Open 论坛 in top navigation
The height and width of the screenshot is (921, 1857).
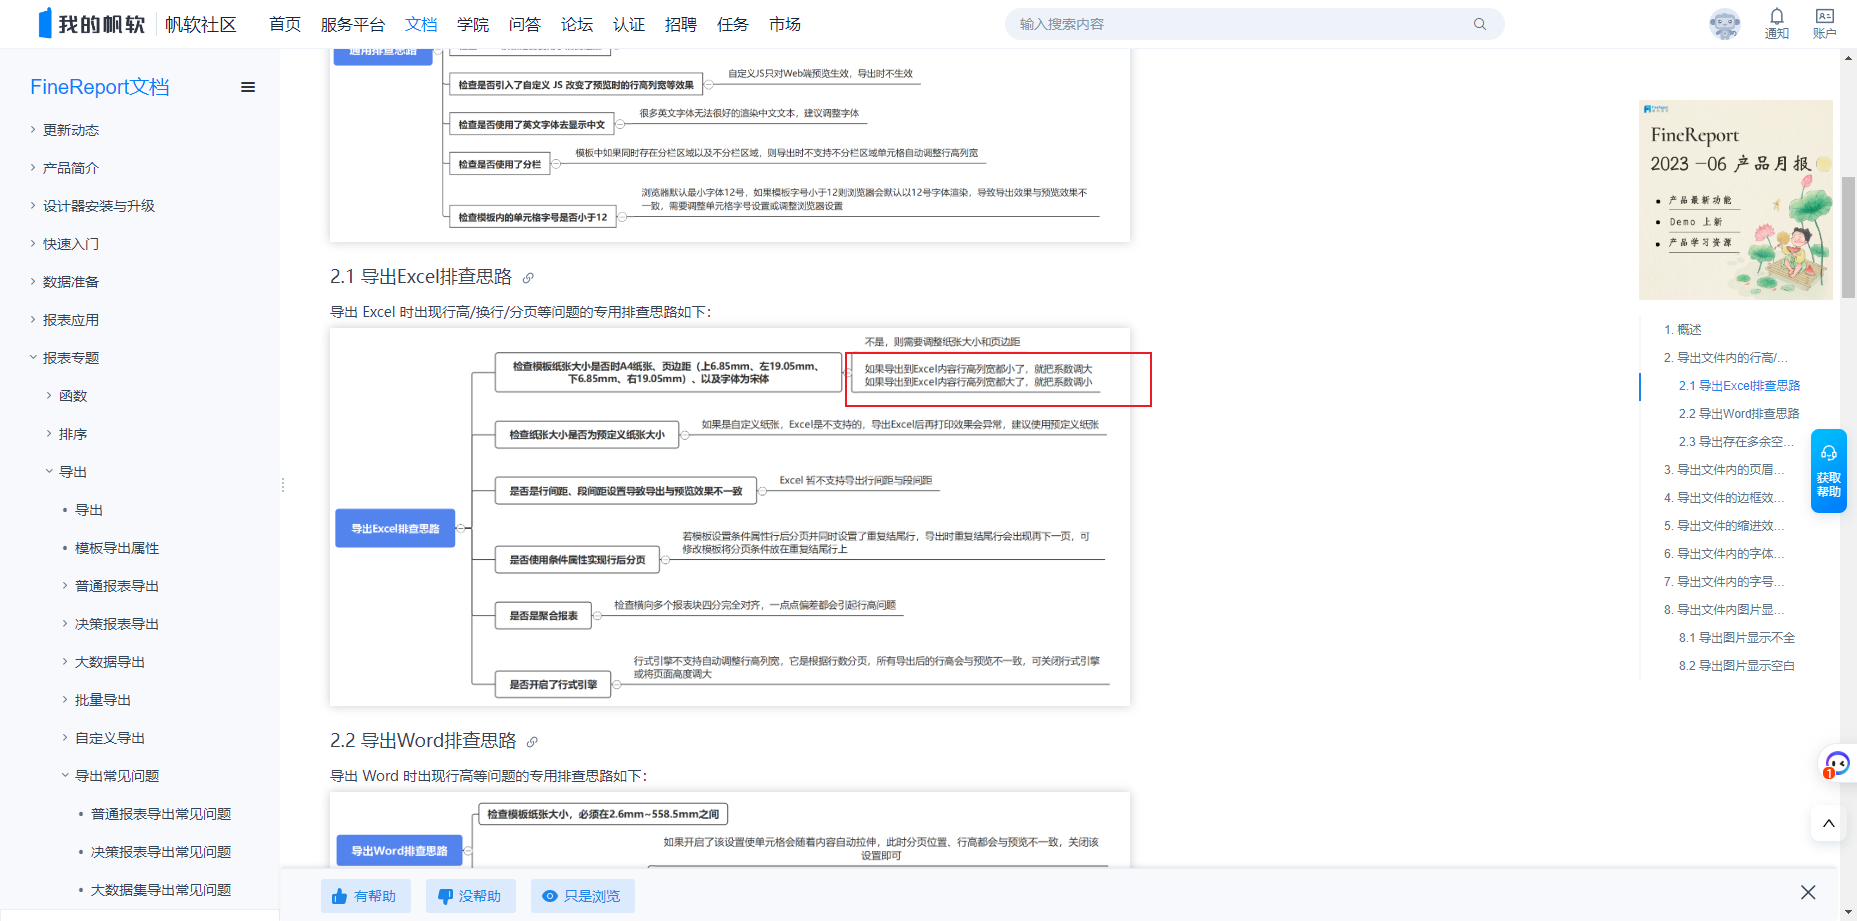(x=577, y=24)
